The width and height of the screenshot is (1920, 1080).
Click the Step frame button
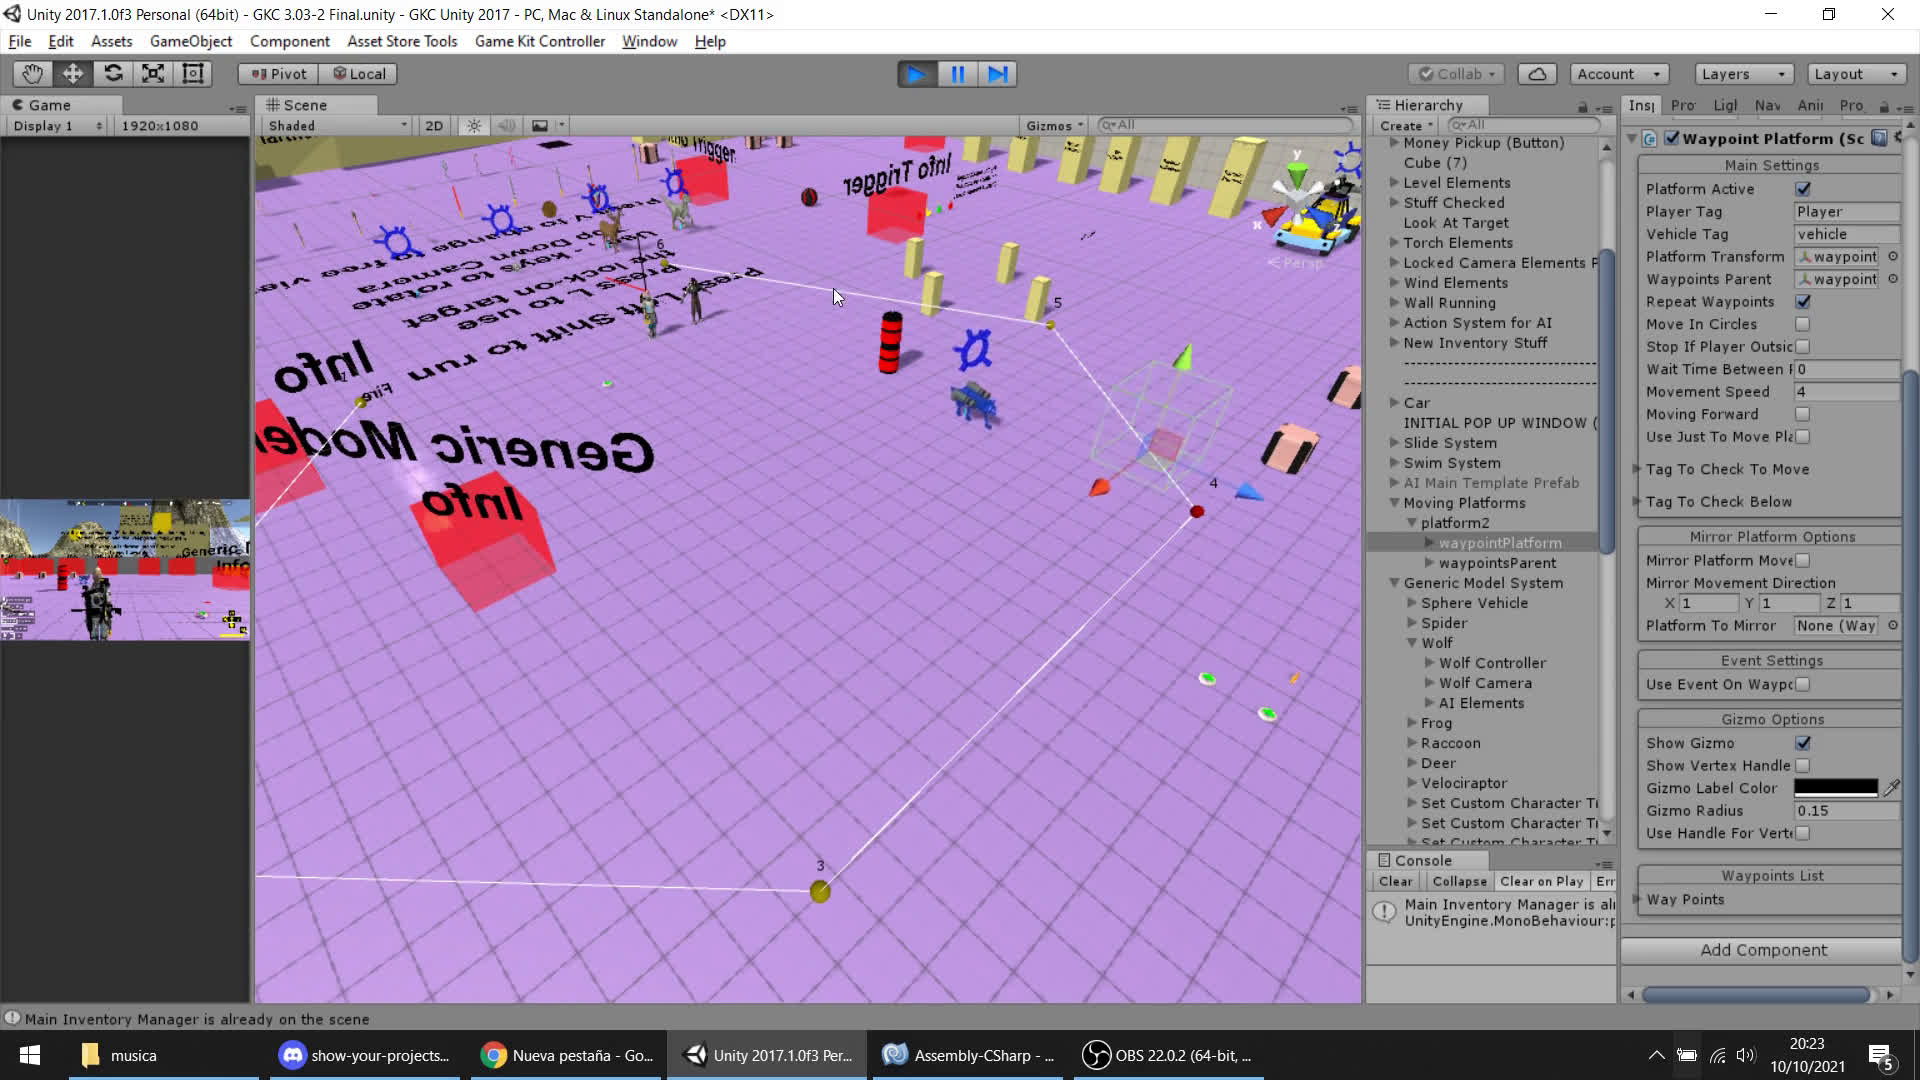click(x=997, y=74)
